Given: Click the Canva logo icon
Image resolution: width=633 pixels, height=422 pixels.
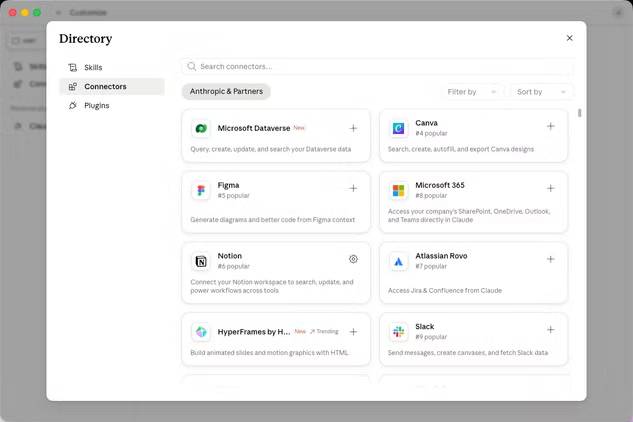Looking at the screenshot, I should pos(398,128).
